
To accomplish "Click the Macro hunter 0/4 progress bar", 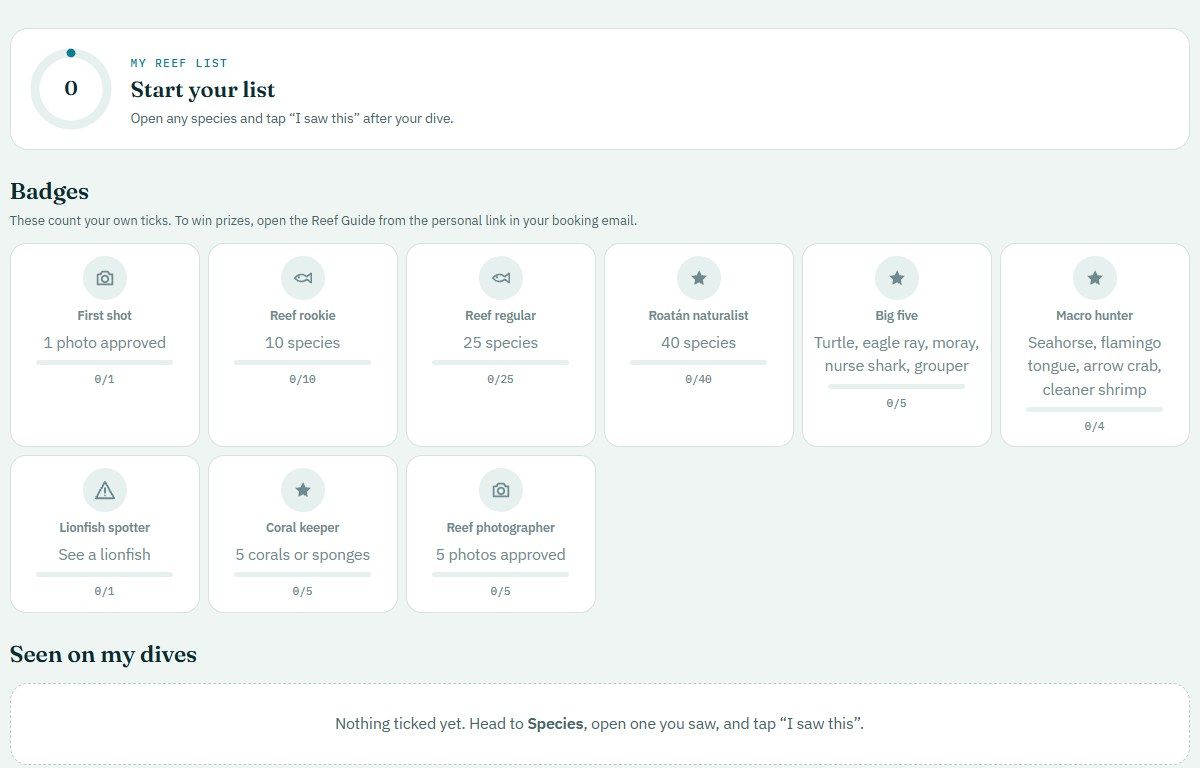I will 1095,409.
